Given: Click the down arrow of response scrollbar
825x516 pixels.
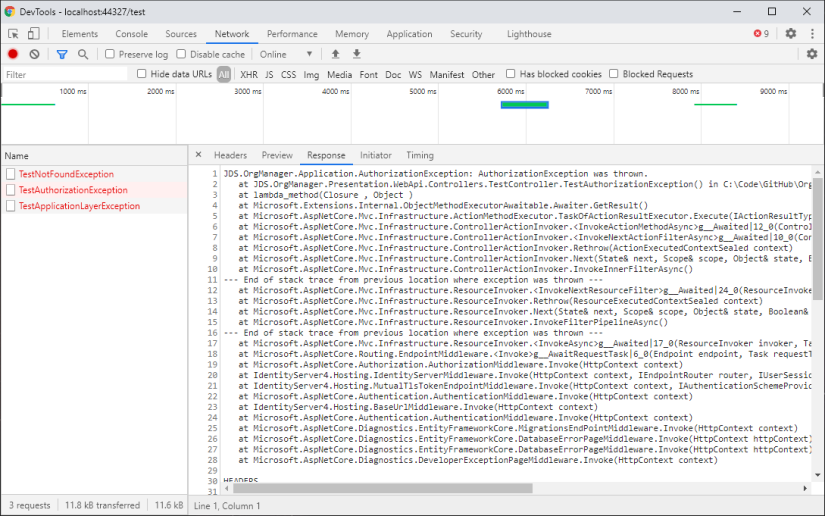Looking at the screenshot, I should click(x=817, y=475).
